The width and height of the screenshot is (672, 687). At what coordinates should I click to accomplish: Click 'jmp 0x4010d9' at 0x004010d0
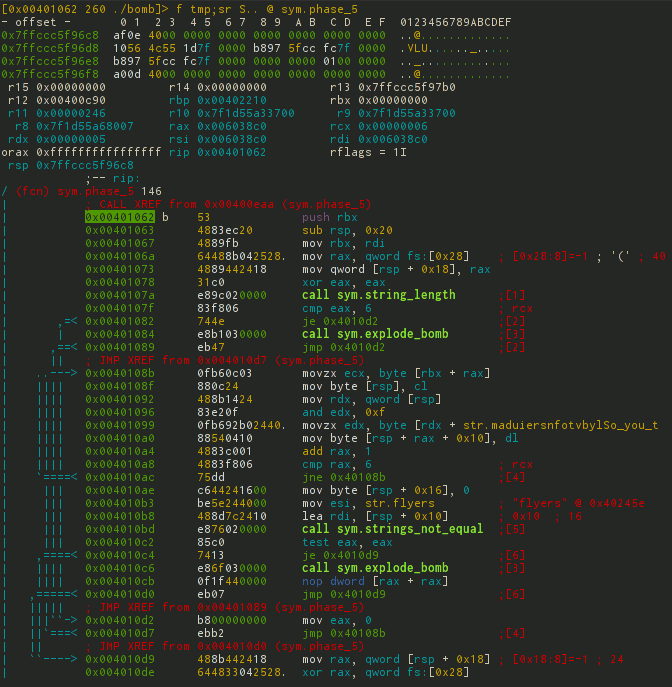click(343, 595)
